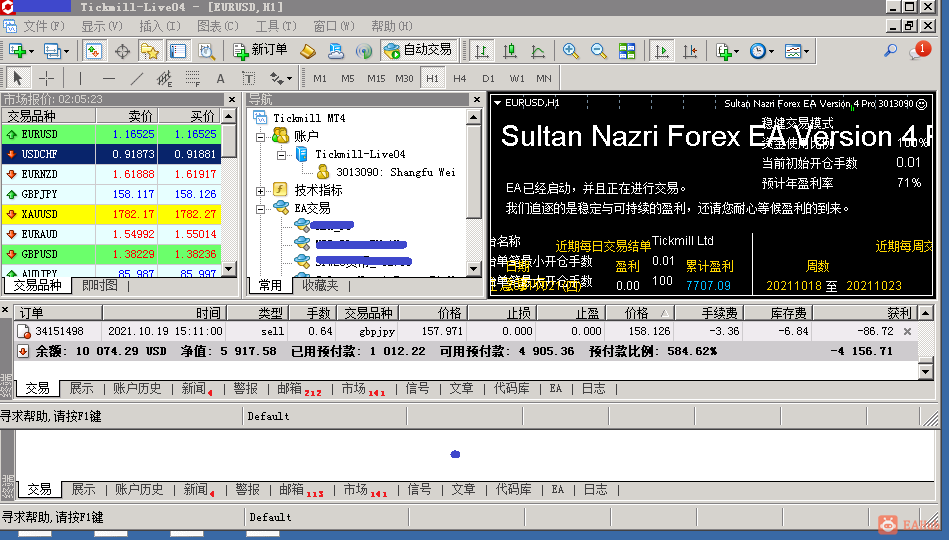
Task: Click the Navigator scrollbar up arrow
Action: pyautogui.click(x=474, y=116)
